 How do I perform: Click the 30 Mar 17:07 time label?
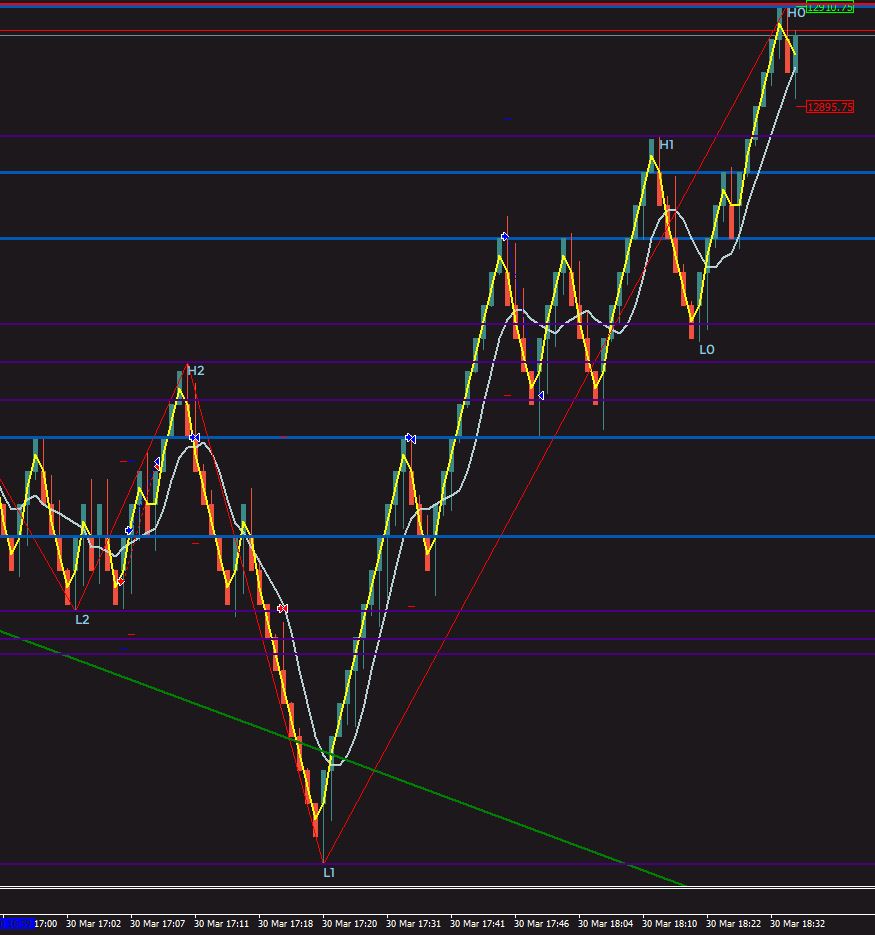click(157, 924)
